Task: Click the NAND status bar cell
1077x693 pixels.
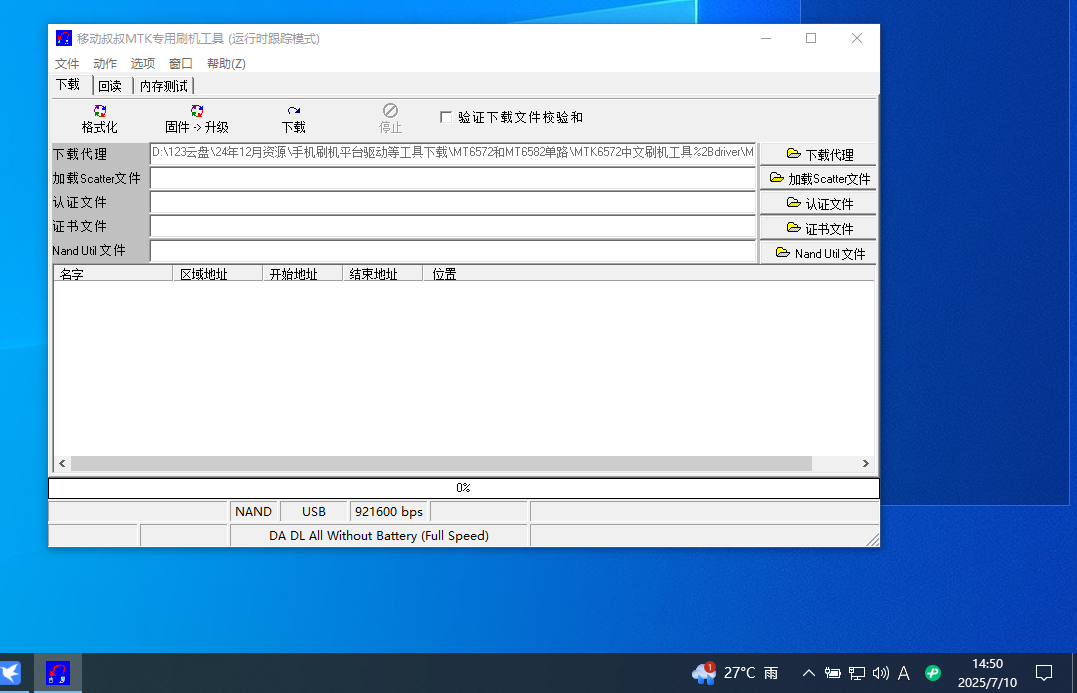Action: click(253, 512)
